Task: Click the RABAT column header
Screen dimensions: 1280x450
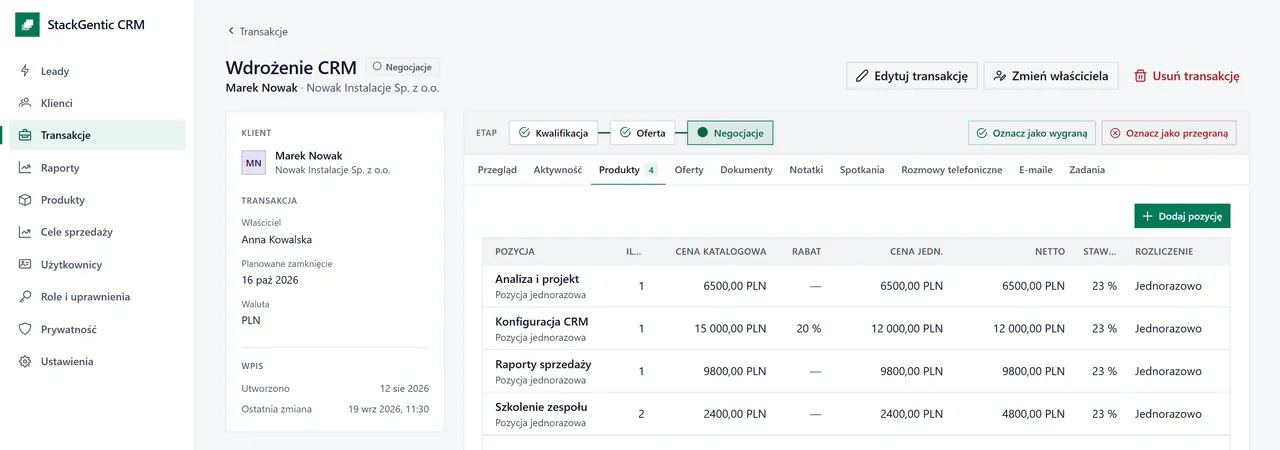Action: (x=806, y=252)
